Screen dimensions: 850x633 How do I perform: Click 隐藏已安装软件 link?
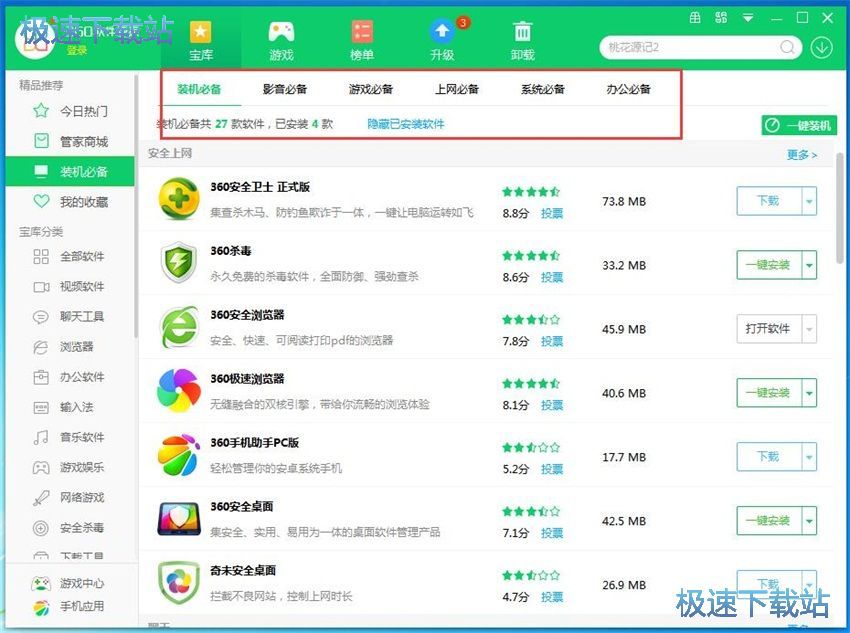click(x=405, y=124)
